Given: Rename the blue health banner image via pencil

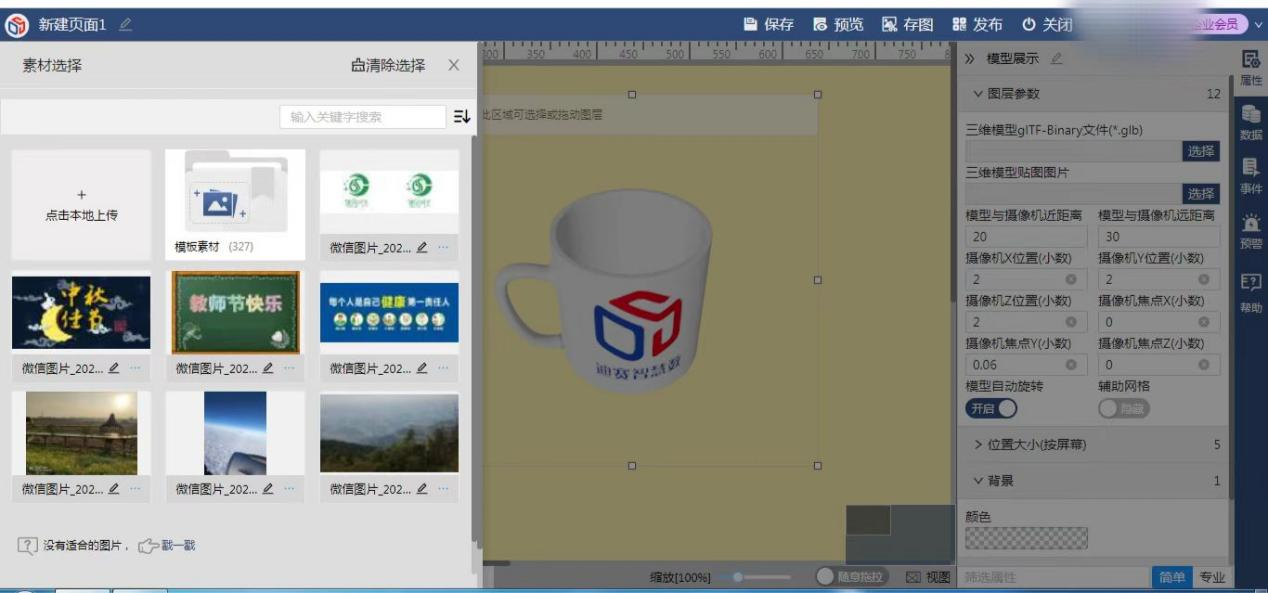Looking at the screenshot, I should (422, 368).
